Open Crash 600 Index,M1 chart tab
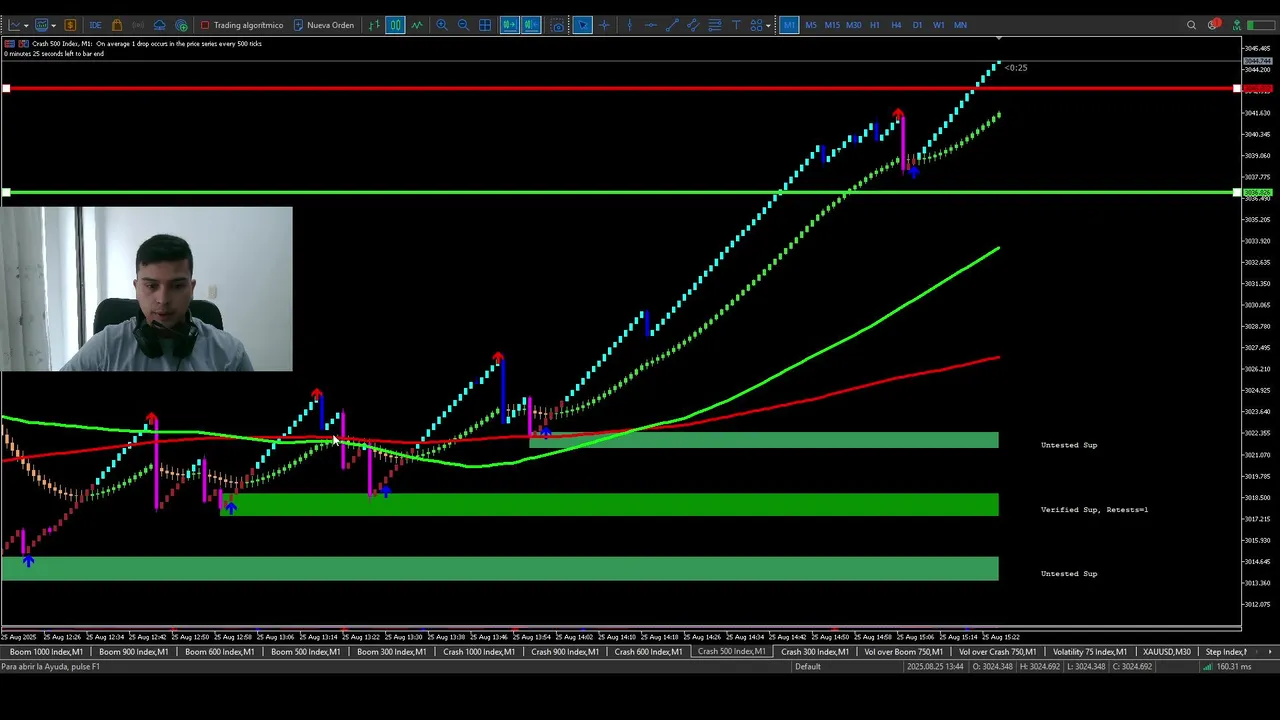Image resolution: width=1280 pixels, height=720 pixels. [648, 652]
